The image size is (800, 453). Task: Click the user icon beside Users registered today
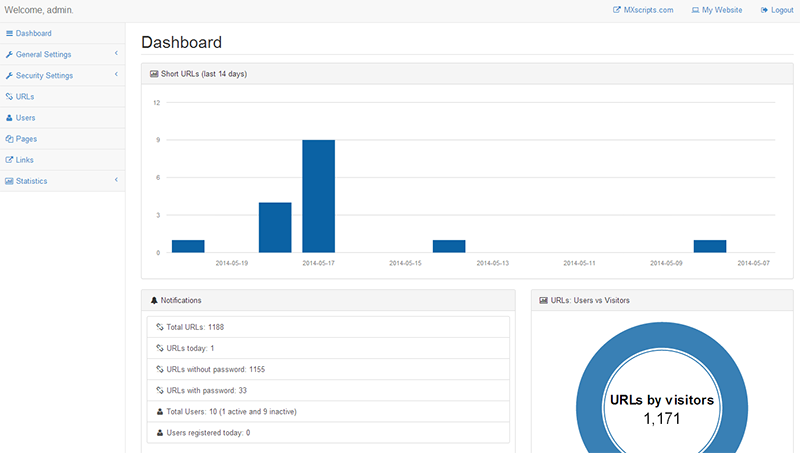pyautogui.click(x=160, y=433)
